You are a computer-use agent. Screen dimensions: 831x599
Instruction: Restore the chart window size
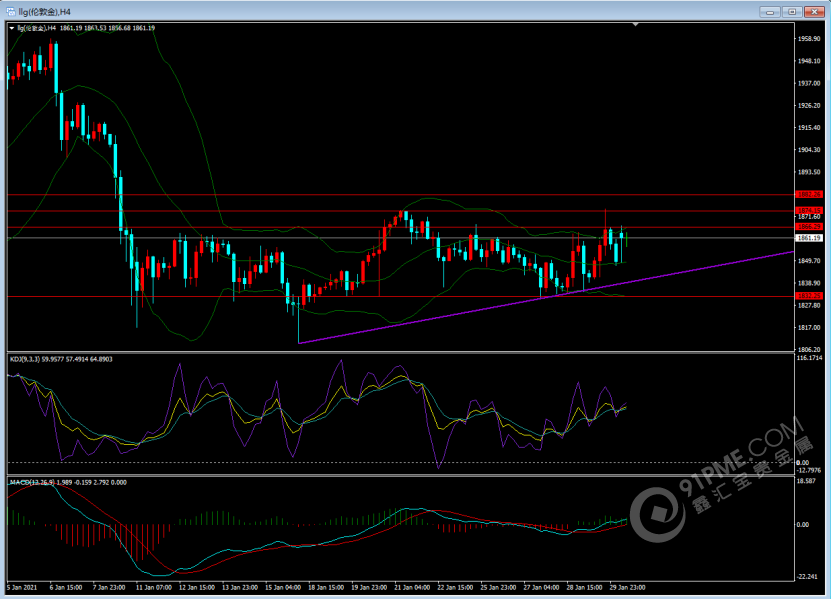click(x=791, y=11)
